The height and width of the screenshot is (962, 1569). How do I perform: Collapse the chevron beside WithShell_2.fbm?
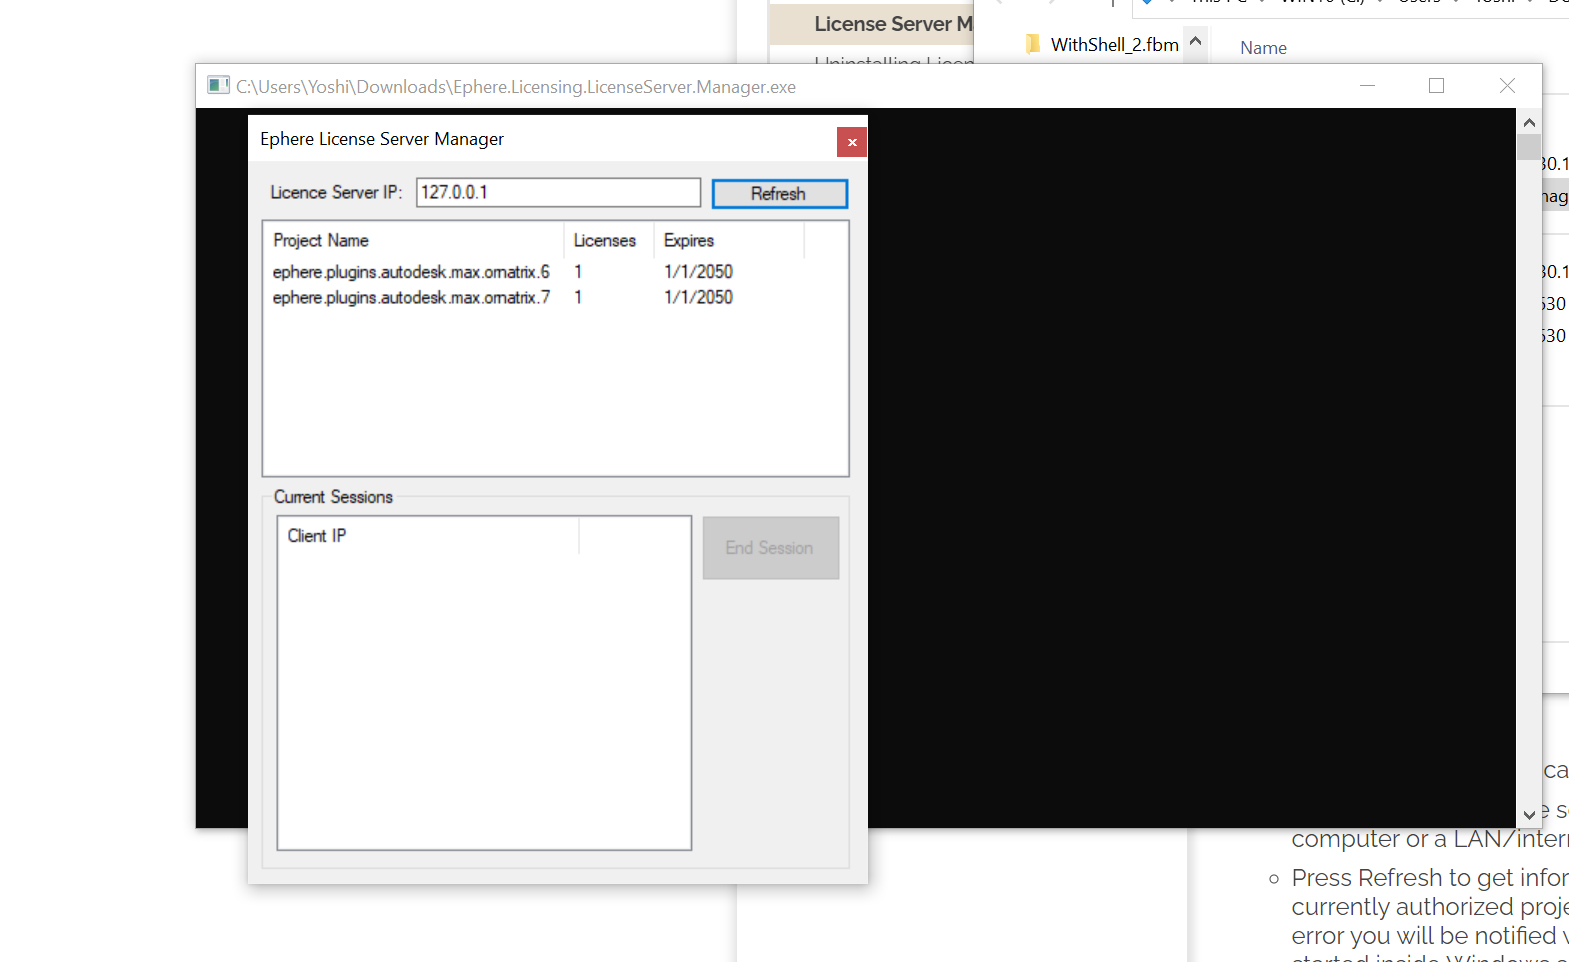coord(1195,42)
